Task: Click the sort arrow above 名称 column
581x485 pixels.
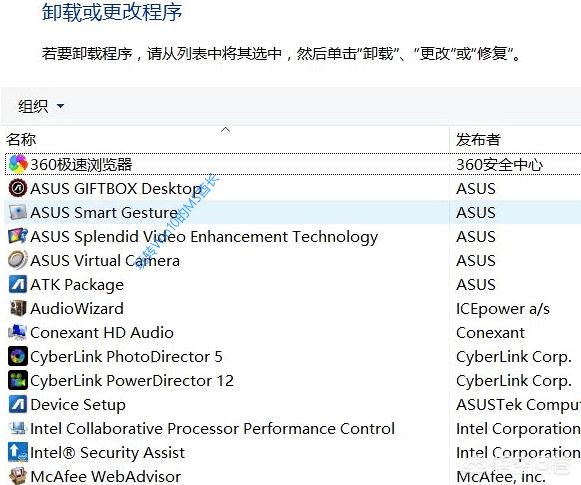Action: (225, 130)
